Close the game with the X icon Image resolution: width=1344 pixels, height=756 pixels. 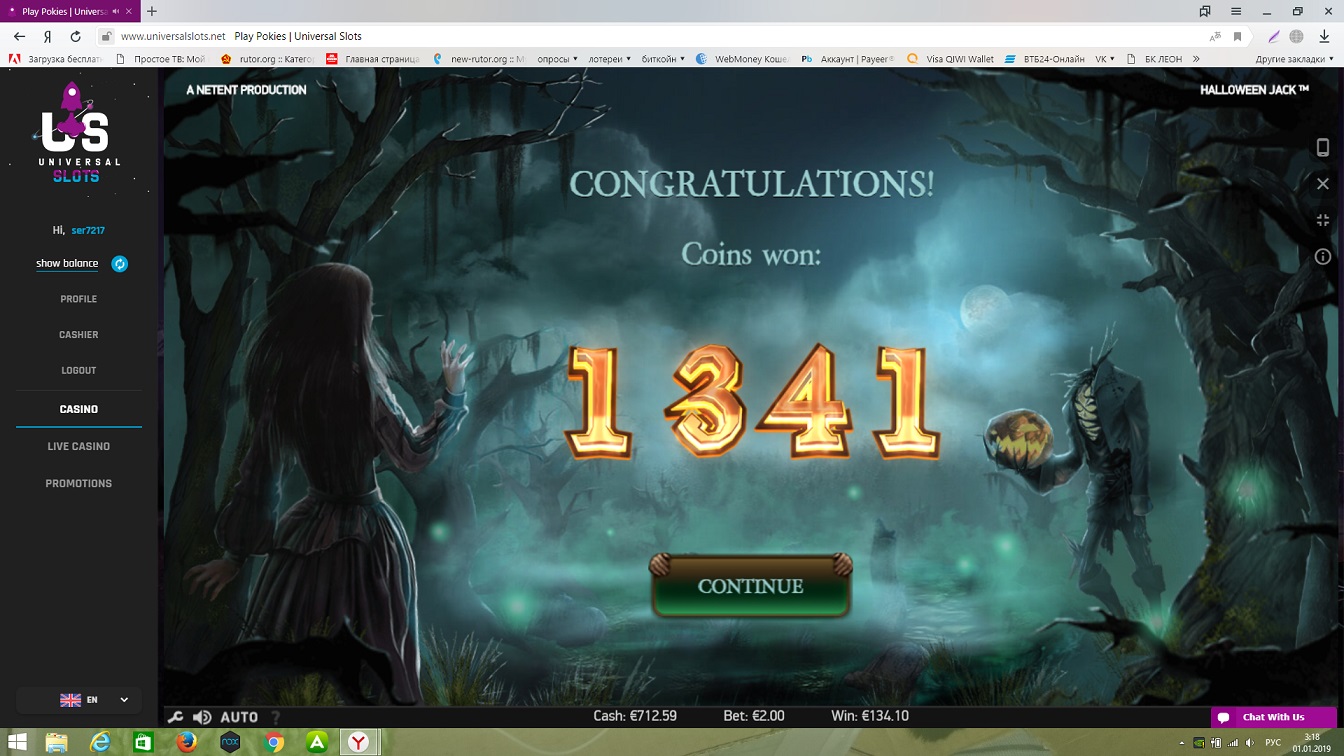tap(1322, 184)
